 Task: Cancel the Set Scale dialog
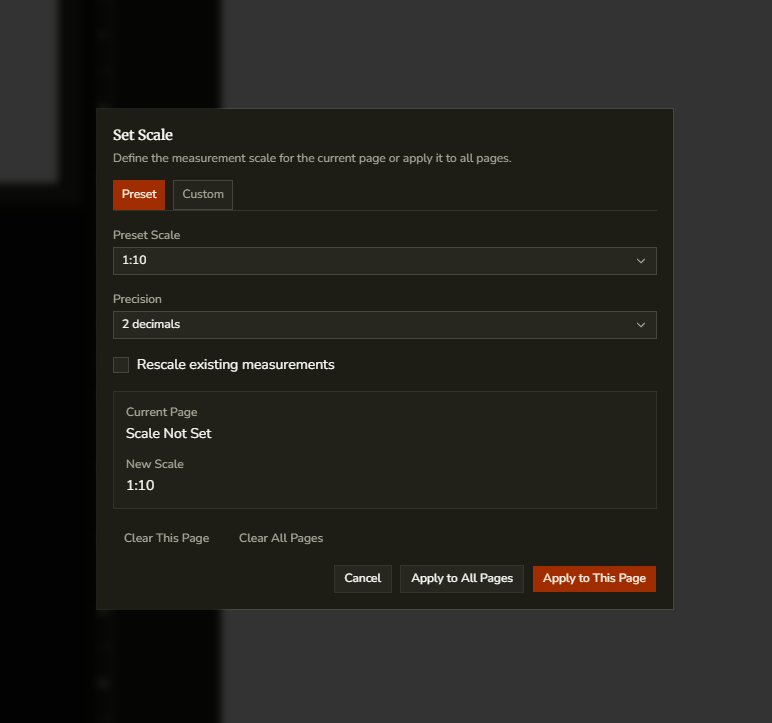[x=363, y=579]
